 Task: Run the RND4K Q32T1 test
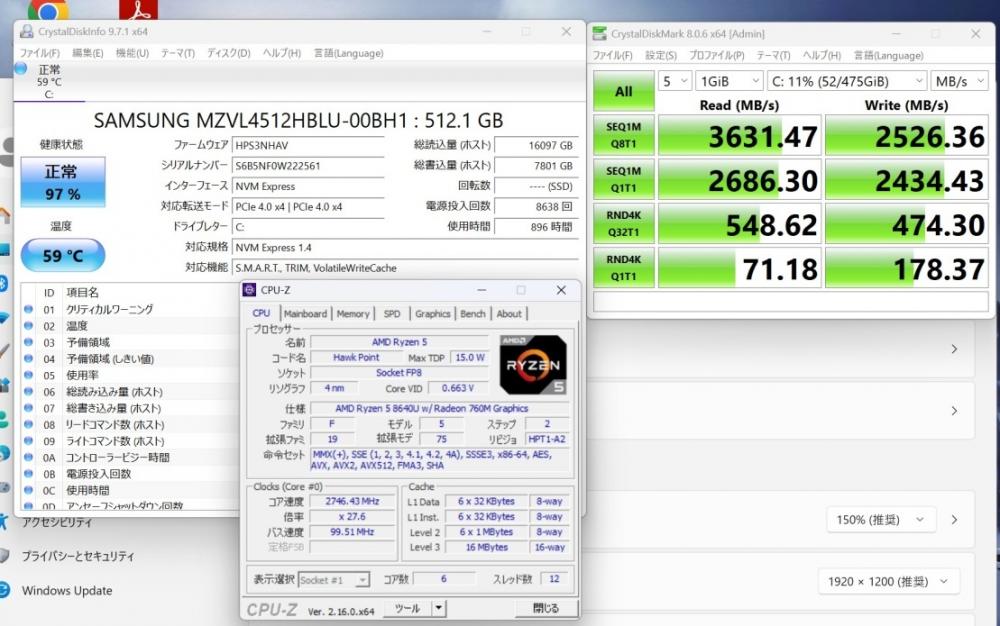pyautogui.click(x=624, y=223)
